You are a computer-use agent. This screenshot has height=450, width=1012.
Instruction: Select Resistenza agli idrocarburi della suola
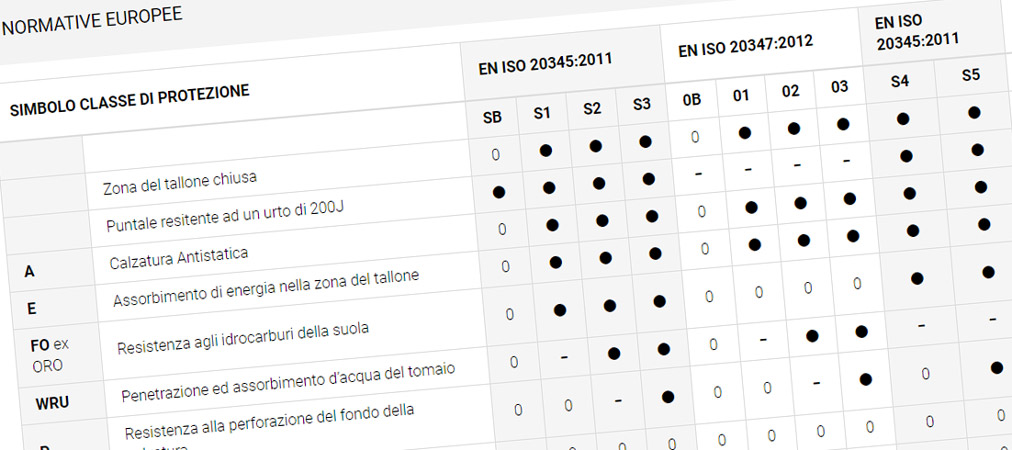pos(243,338)
